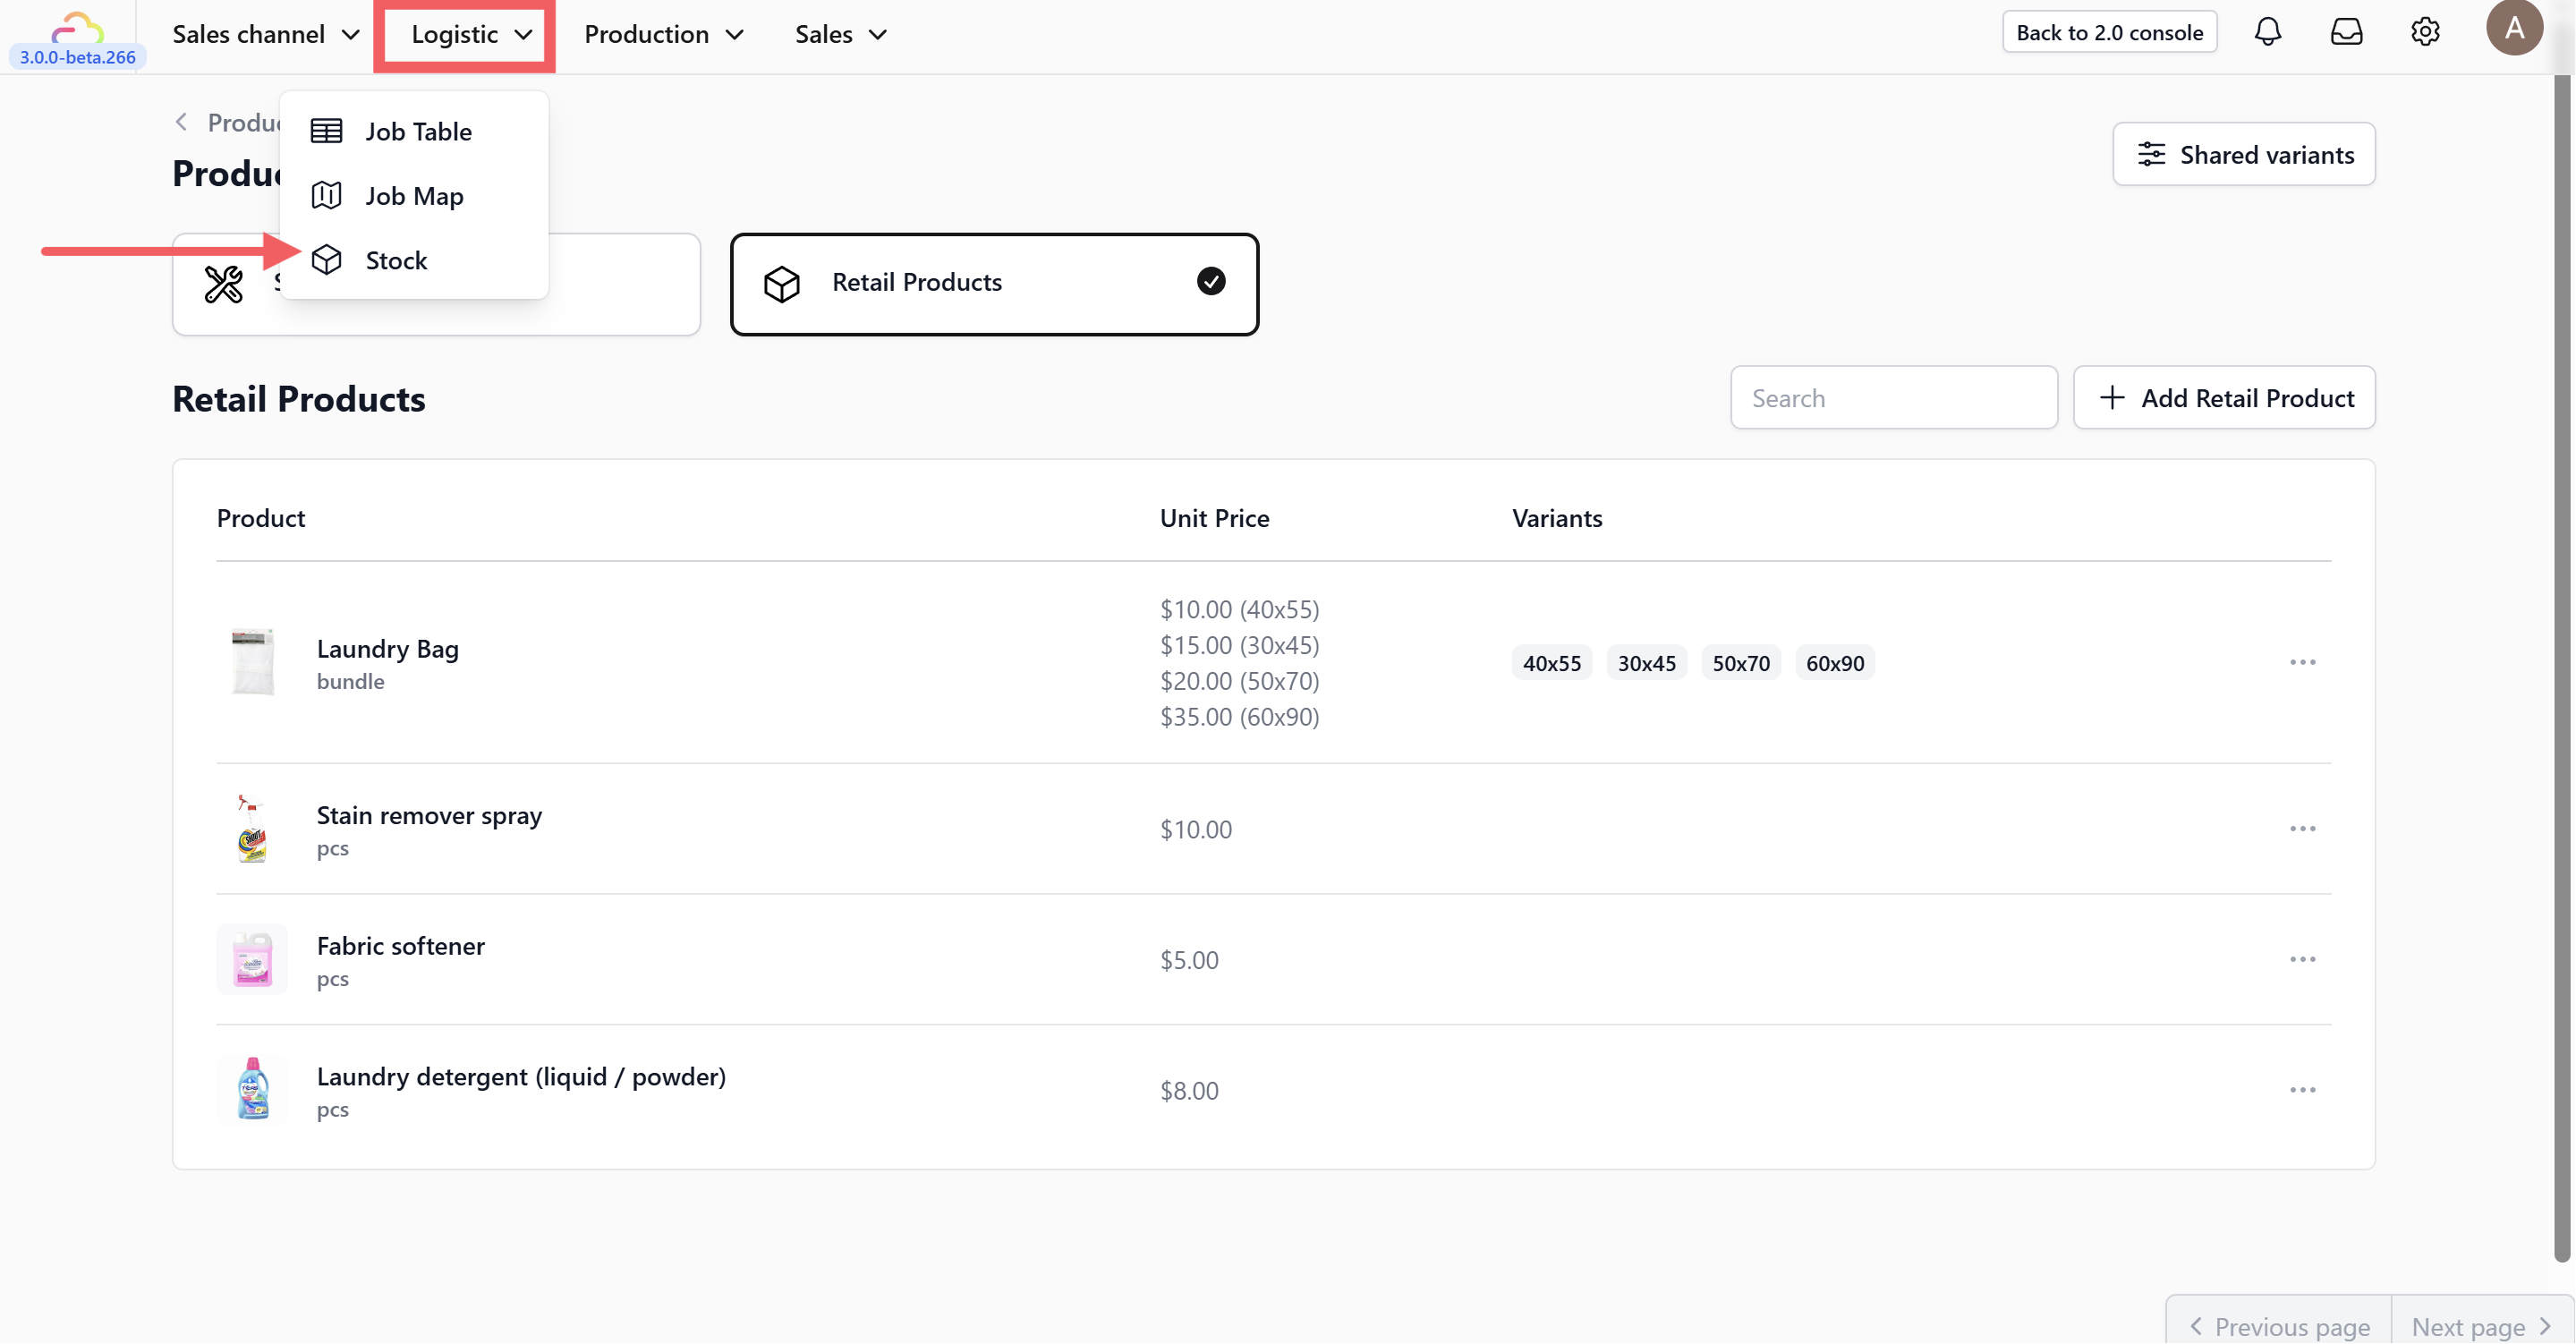This screenshot has height=1344, width=2576.
Task: Click Back to 2.0 console button
Action: [2109, 32]
